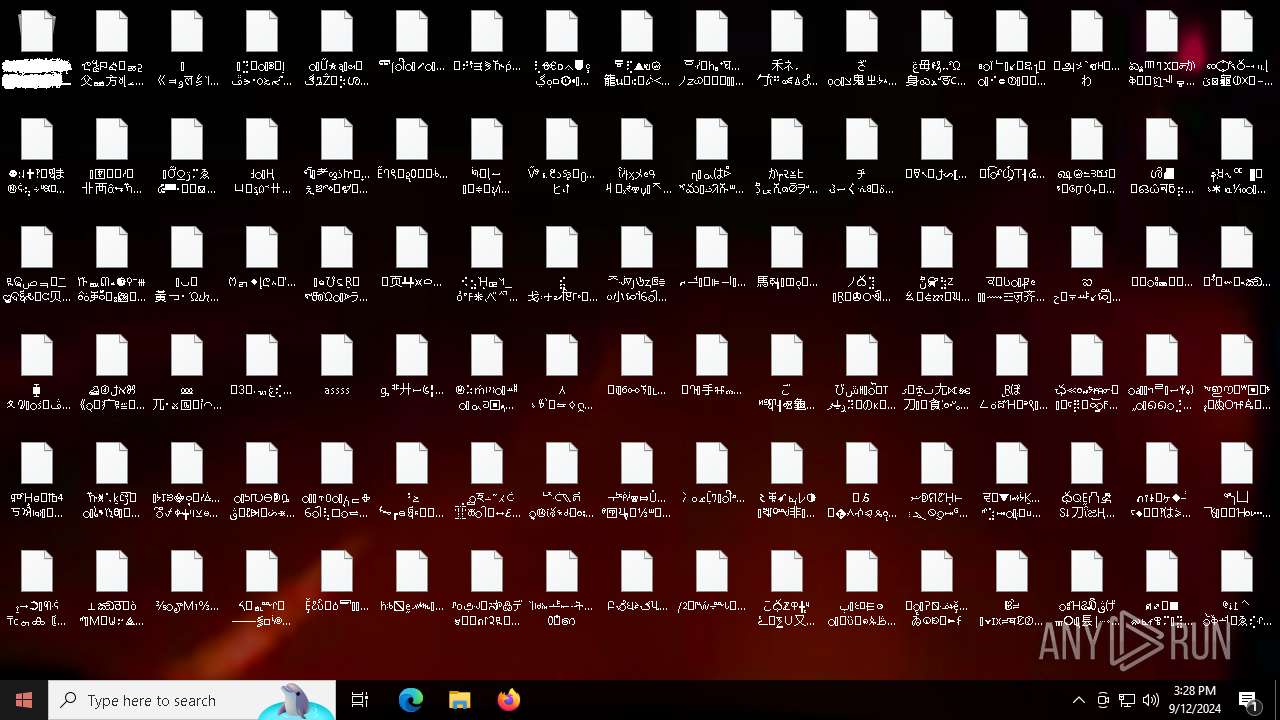This screenshot has width=1280, height=720.
Task: Open Task View from the taskbar
Action: (360, 700)
